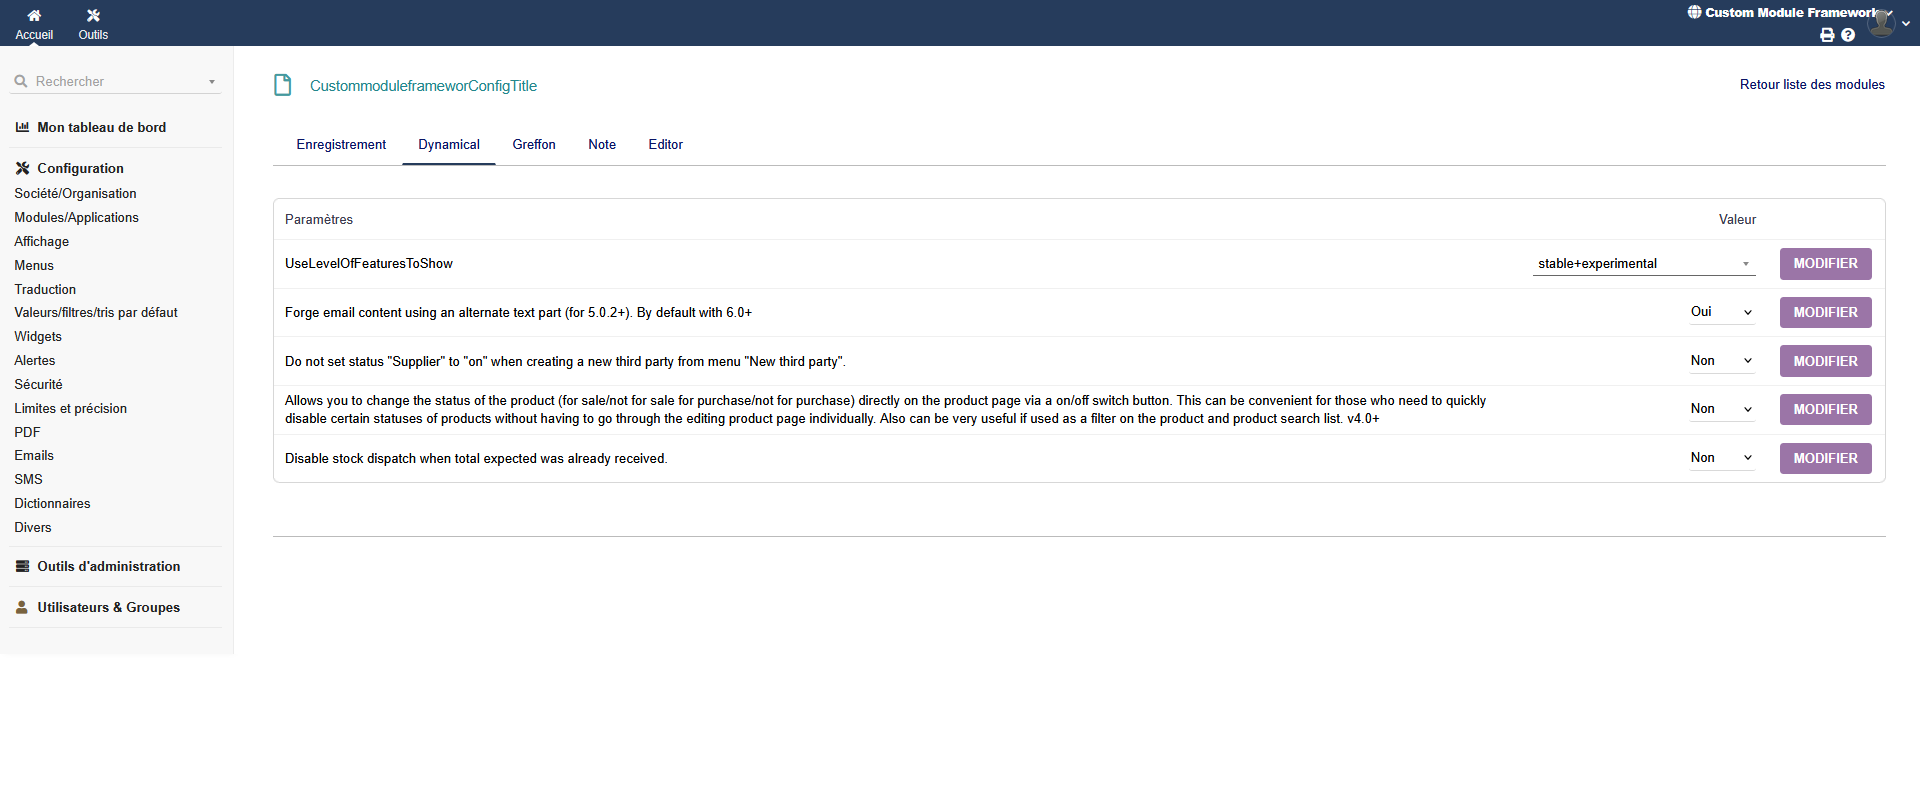
Task: Click the document icon beside the config title
Action: click(283, 85)
